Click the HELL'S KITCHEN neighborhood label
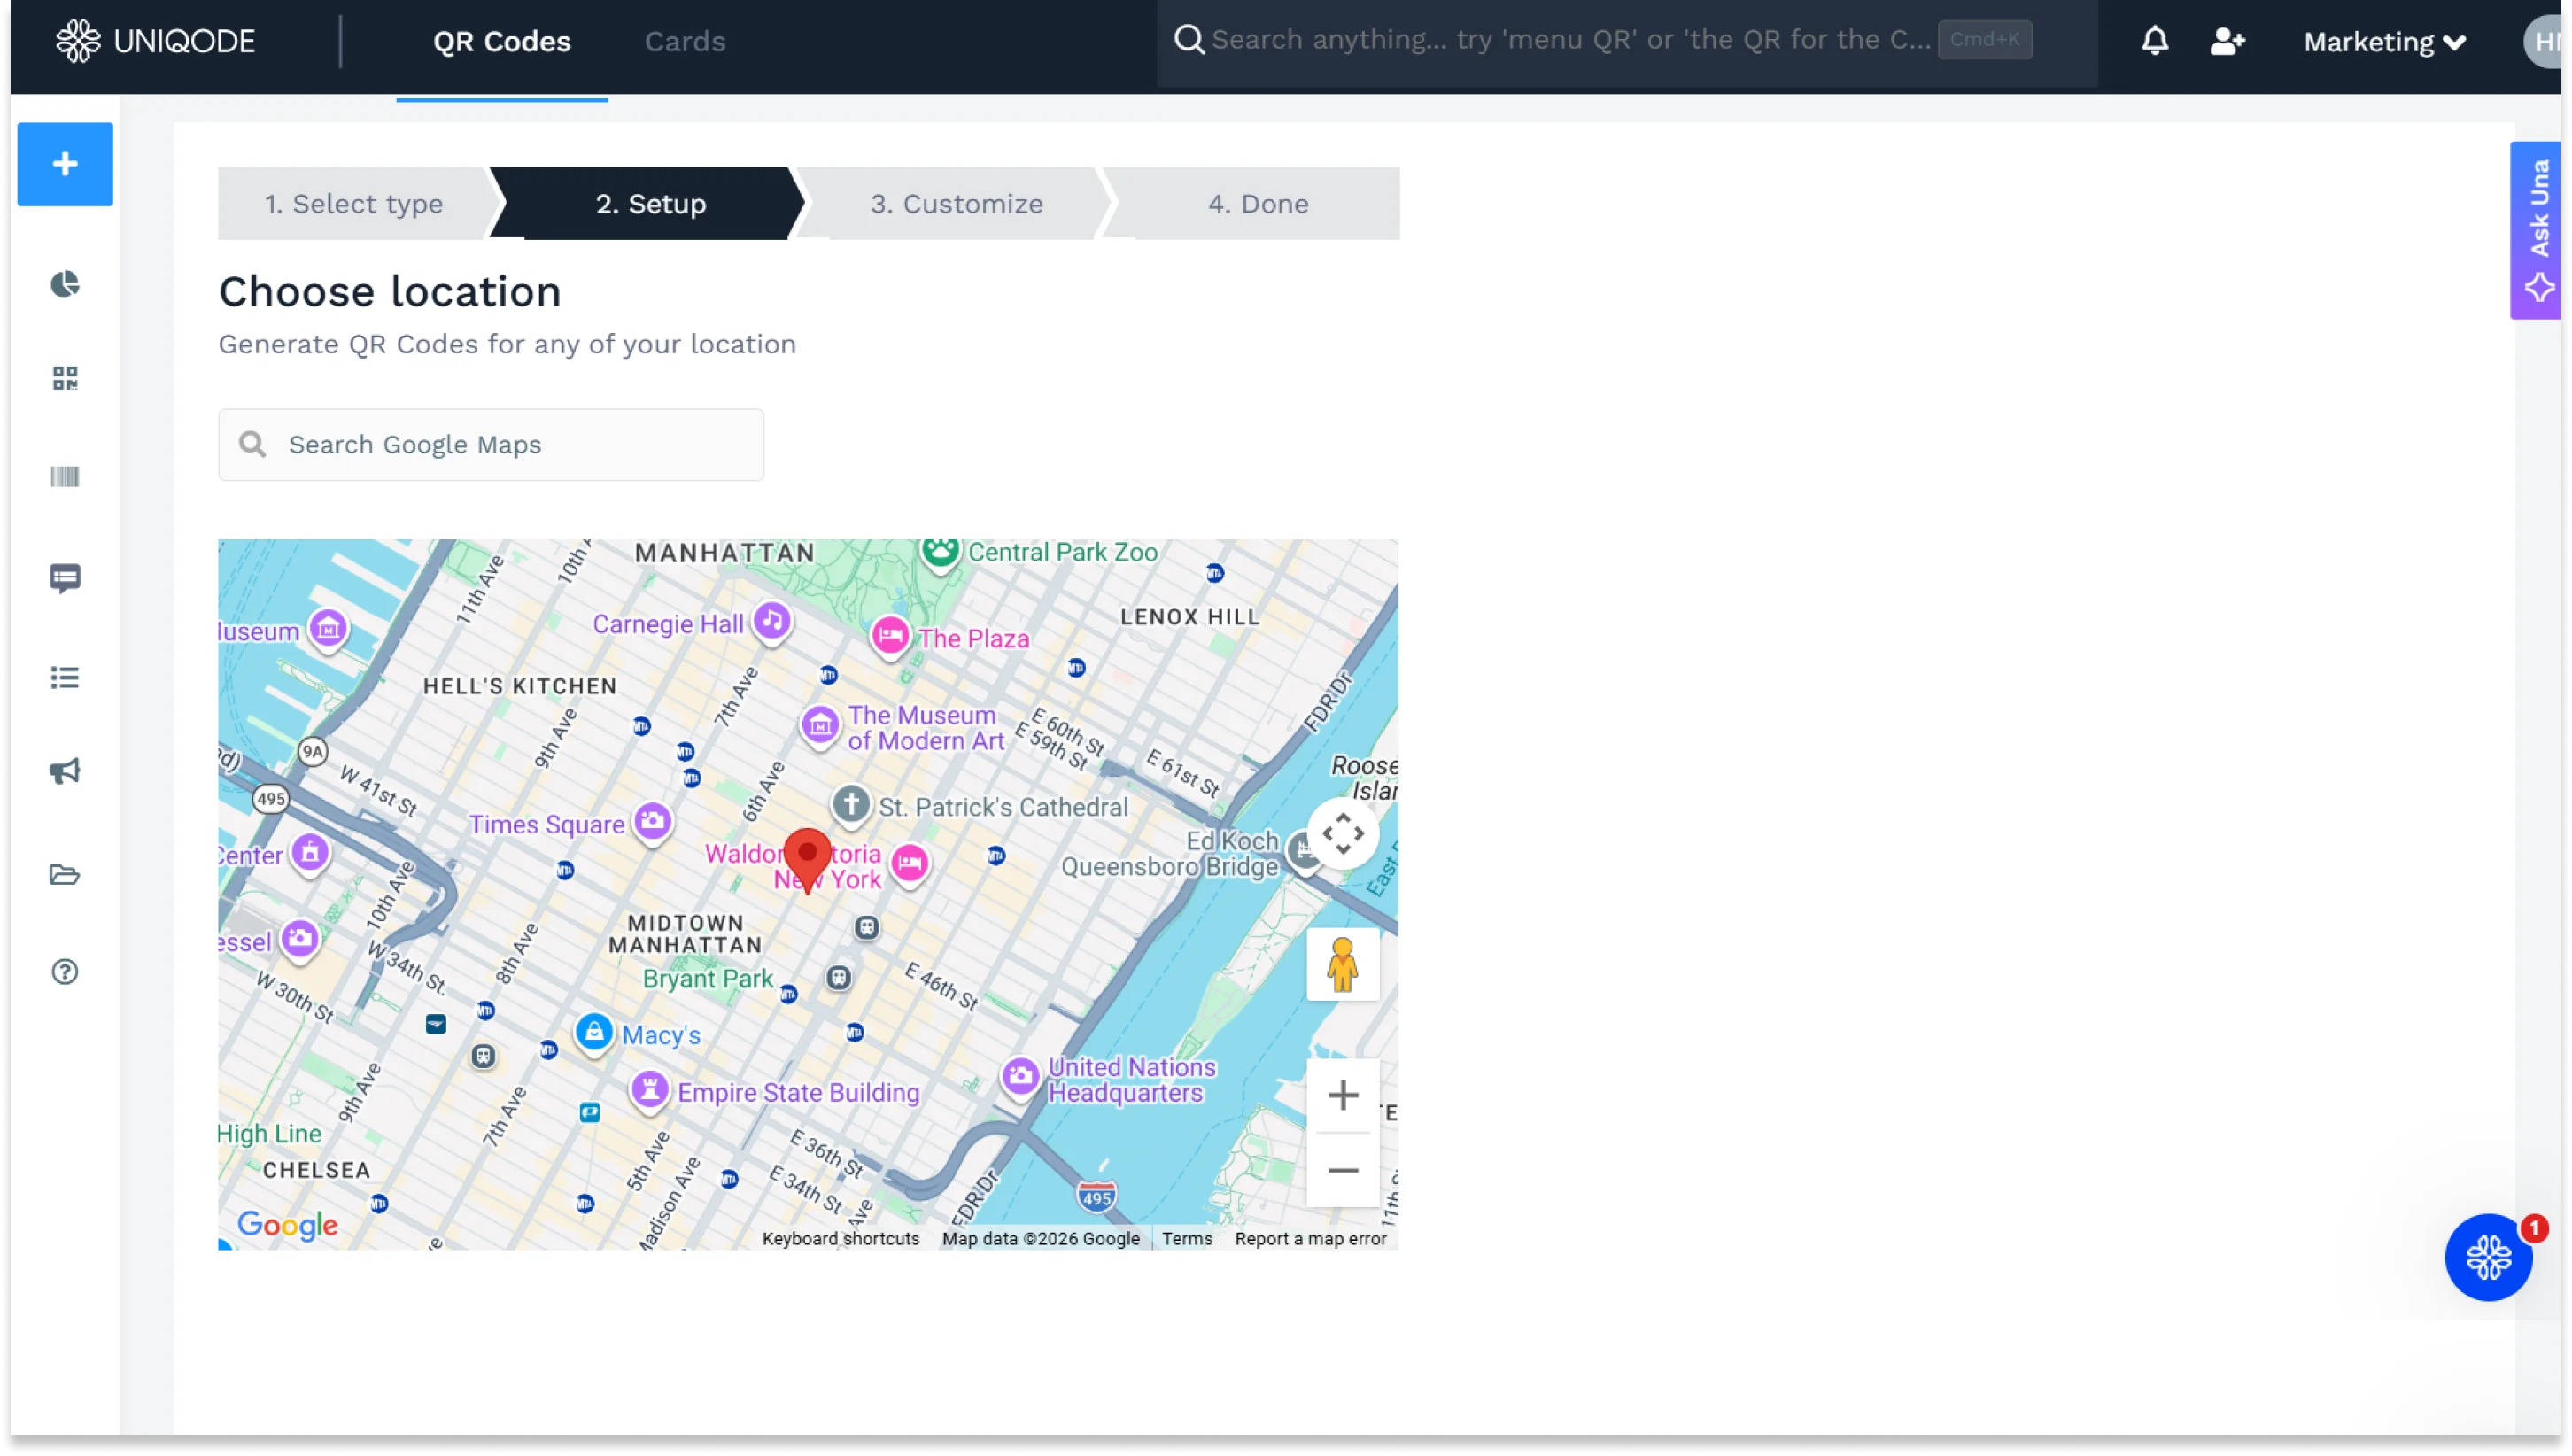The height and width of the screenshot is (1456, 2572). click(520, 686)
